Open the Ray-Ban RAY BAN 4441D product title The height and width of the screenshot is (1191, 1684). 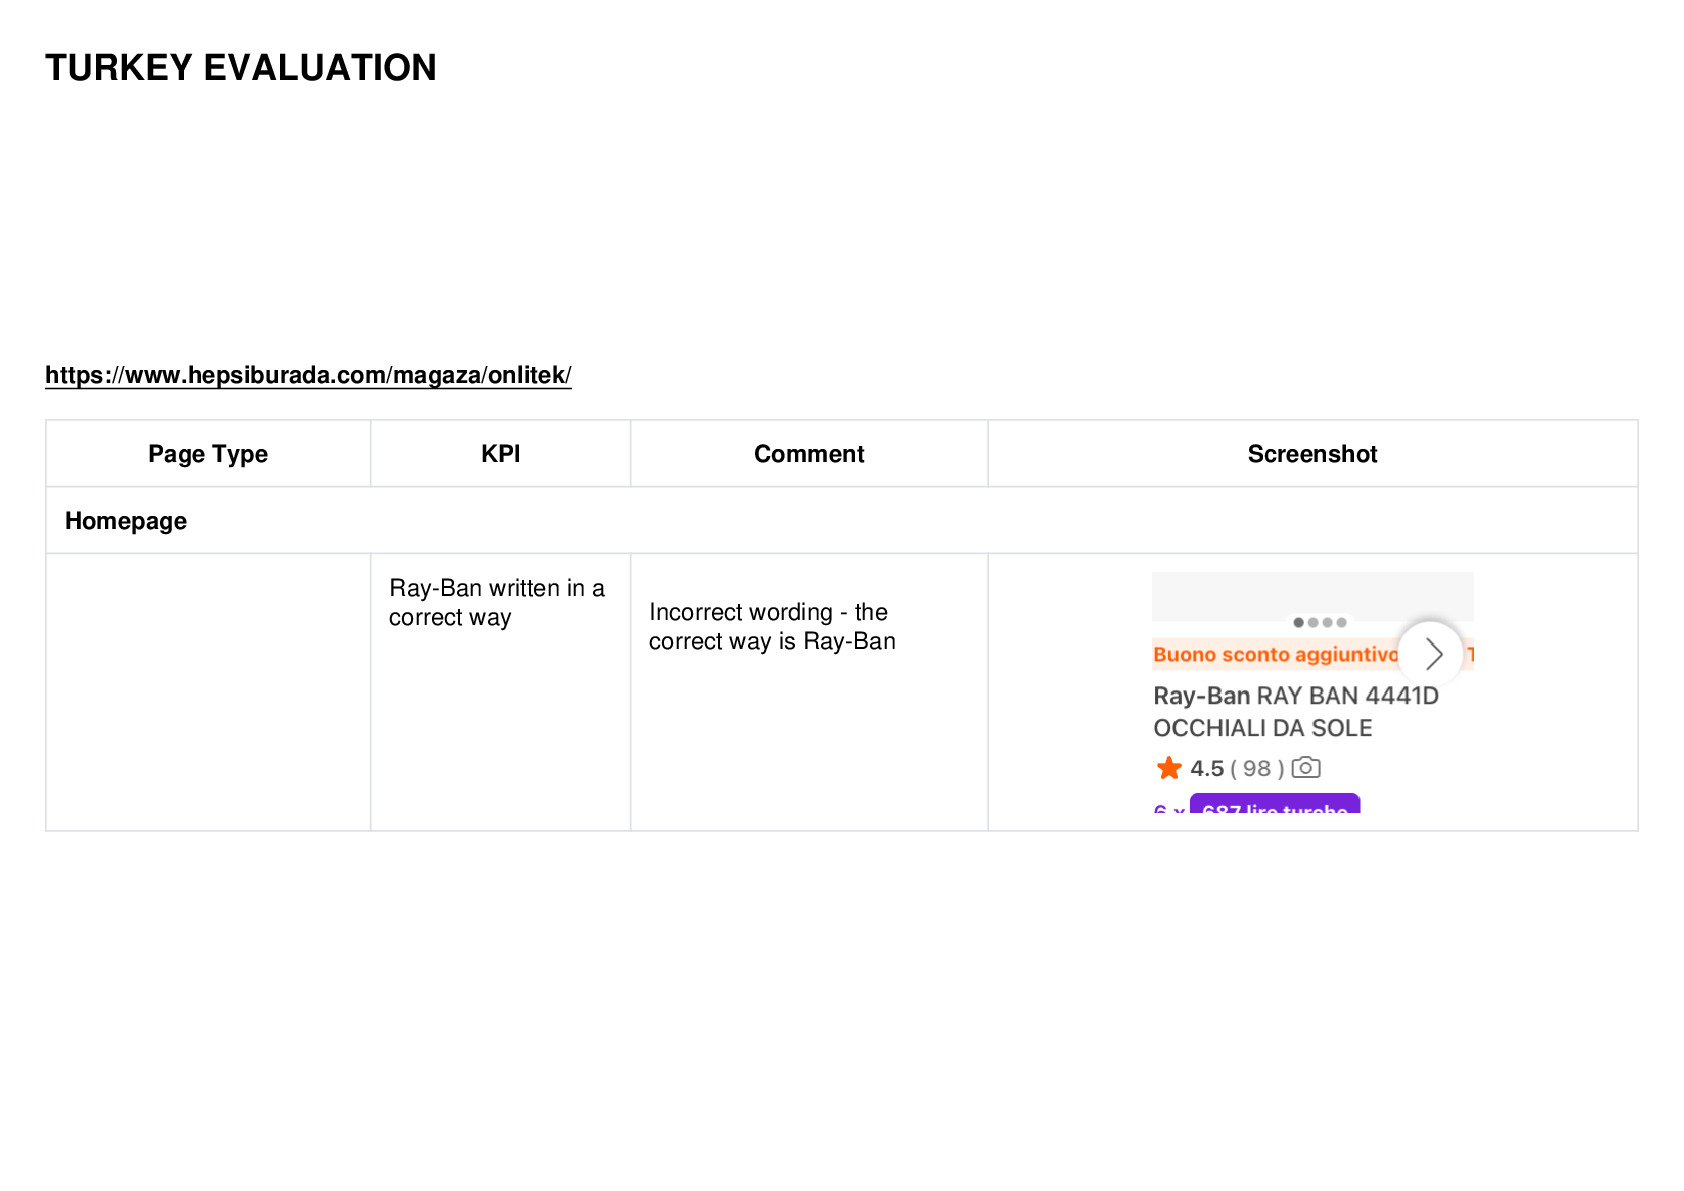pyautogui.click(x=1296, y=712)
